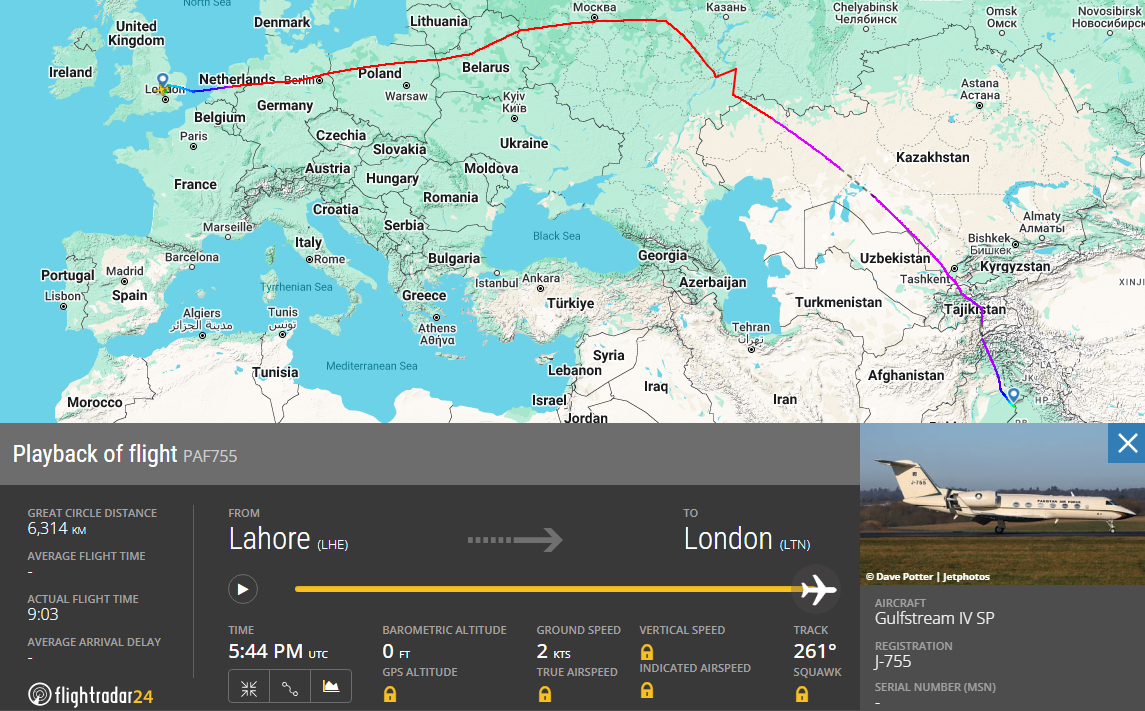
Task: Click the center-map icon below the time
Action: click(249, 688)
